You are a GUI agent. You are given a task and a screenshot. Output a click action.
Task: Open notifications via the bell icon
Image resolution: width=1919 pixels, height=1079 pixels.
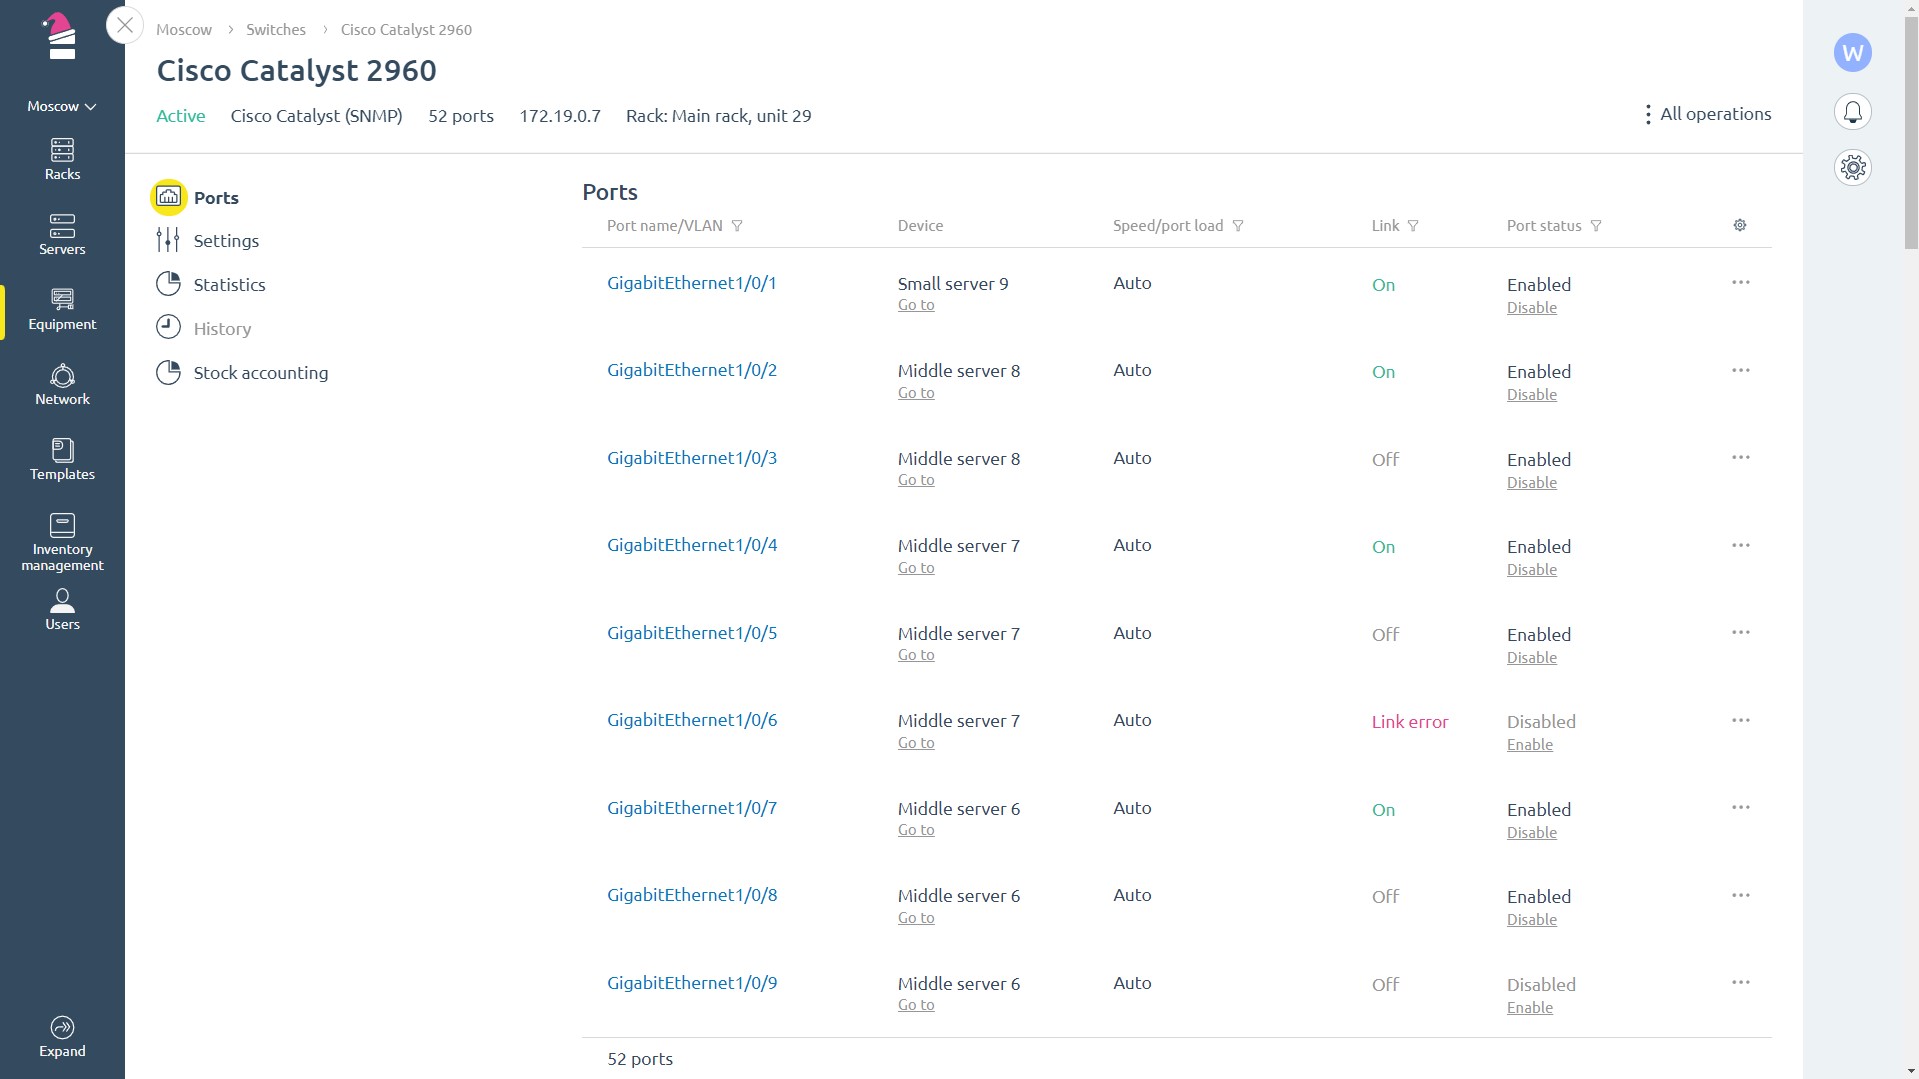[x=1852, y=112]
